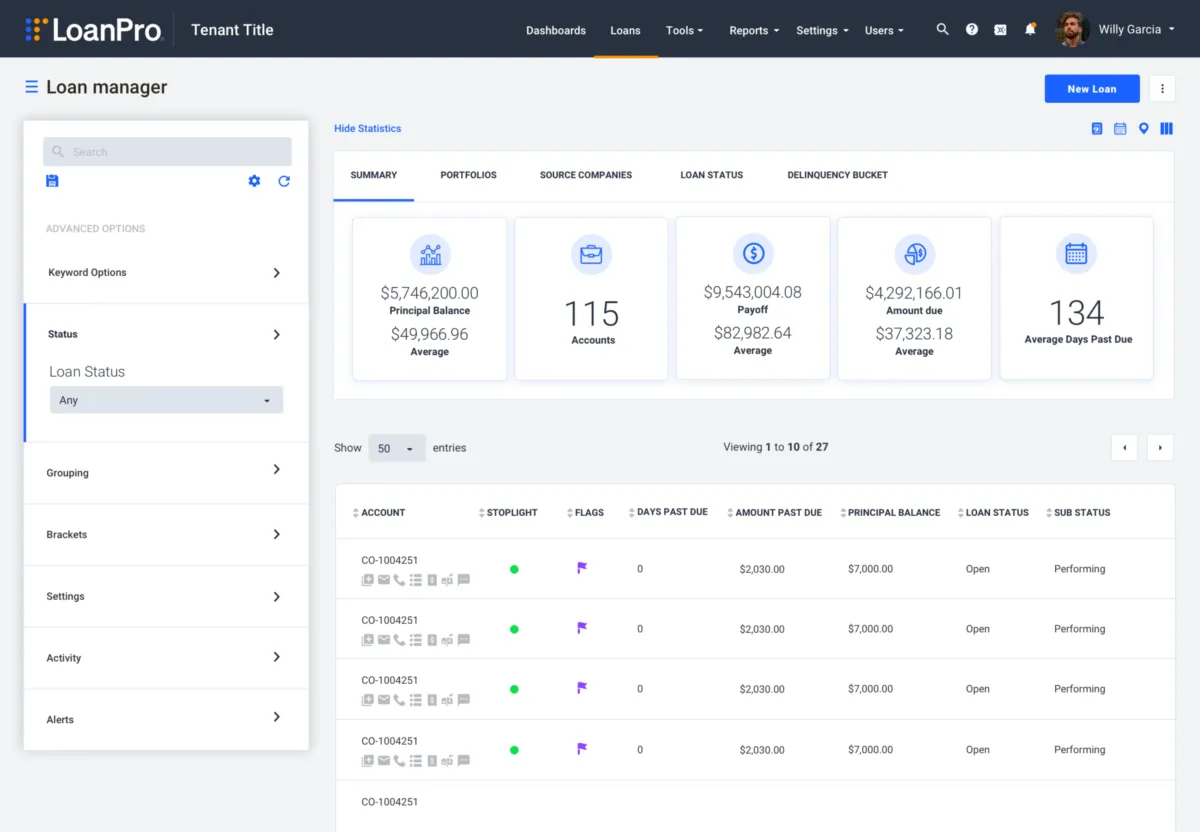Switch to the map pin location view

(1143, 129)
